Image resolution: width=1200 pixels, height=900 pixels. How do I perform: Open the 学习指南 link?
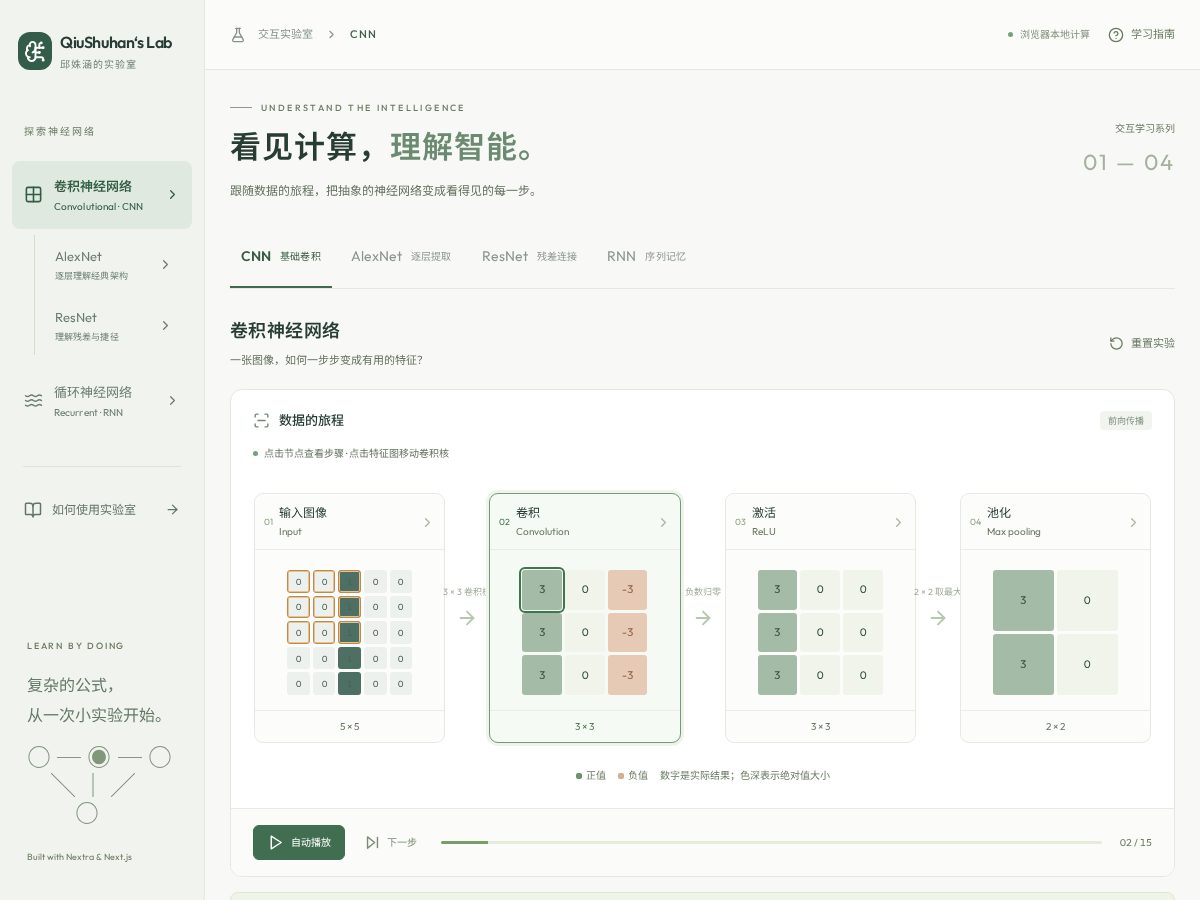(x=1141, y=35)
